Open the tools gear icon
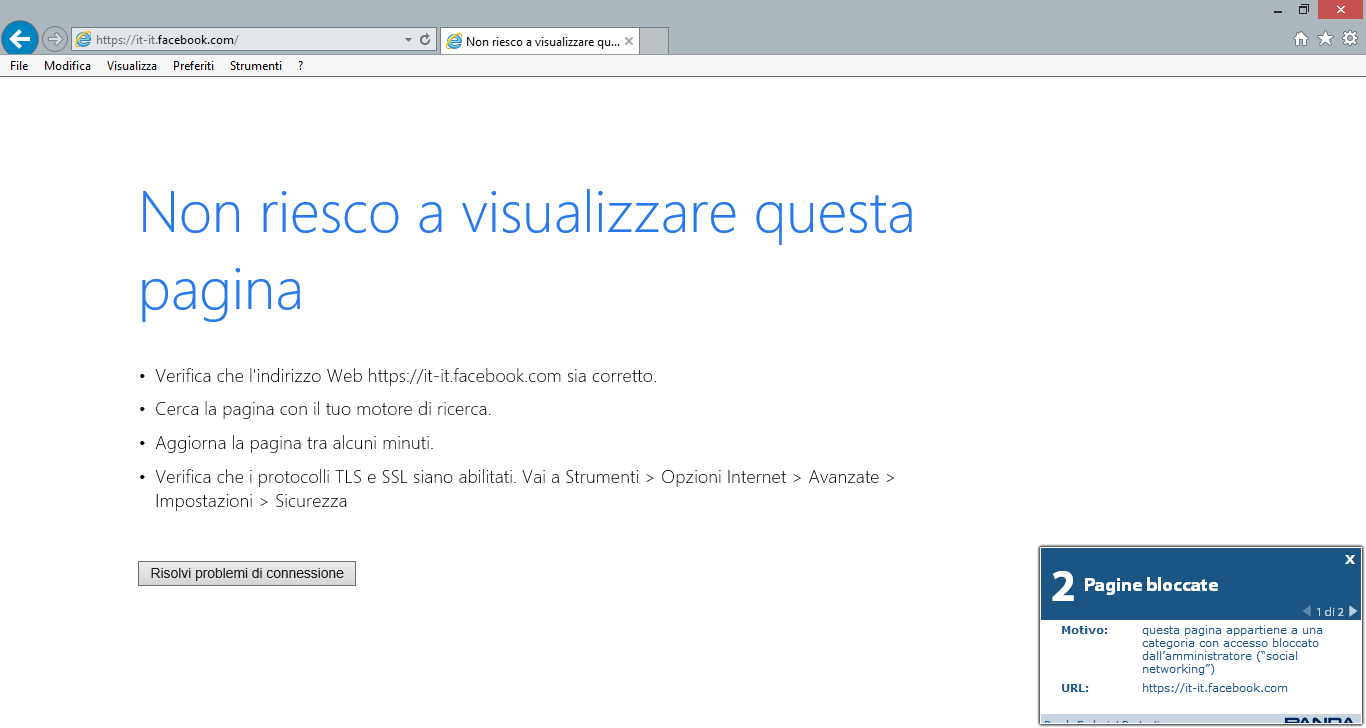The image size is (1366, 728). (x=1349, y=39)
